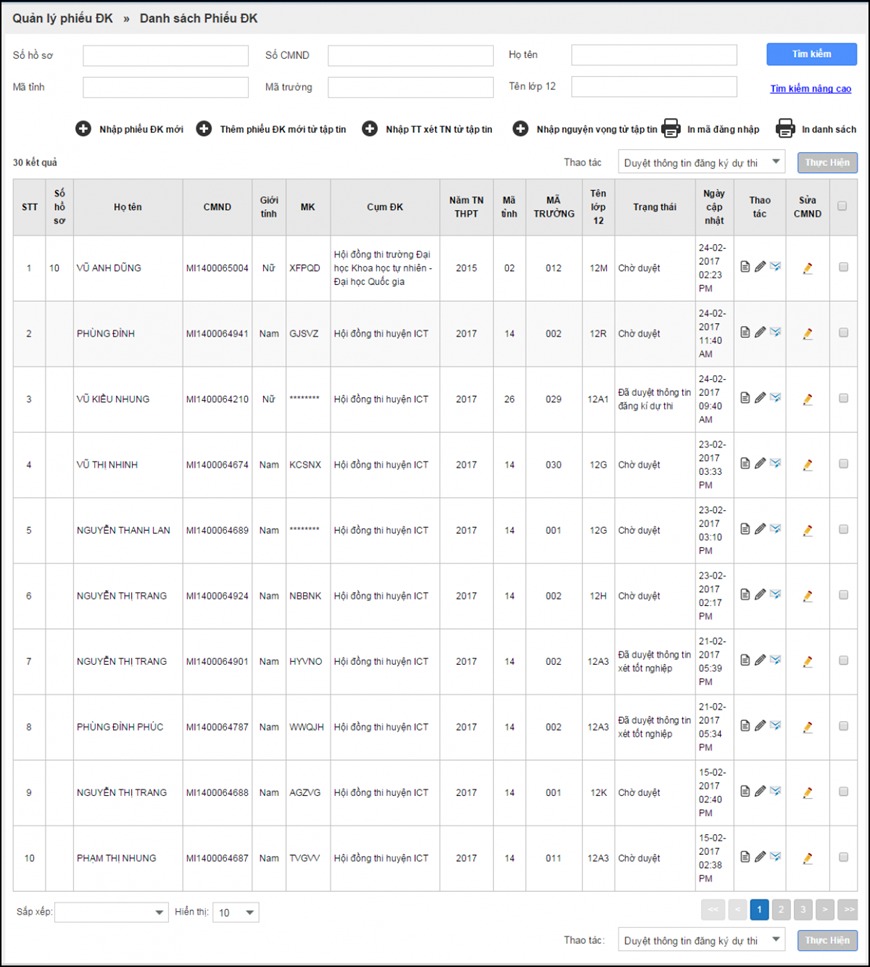The image size is (870, 967).
Task: Open the top Thao tác dropdown
Action: pyautogui.click(x=701, y=162)
